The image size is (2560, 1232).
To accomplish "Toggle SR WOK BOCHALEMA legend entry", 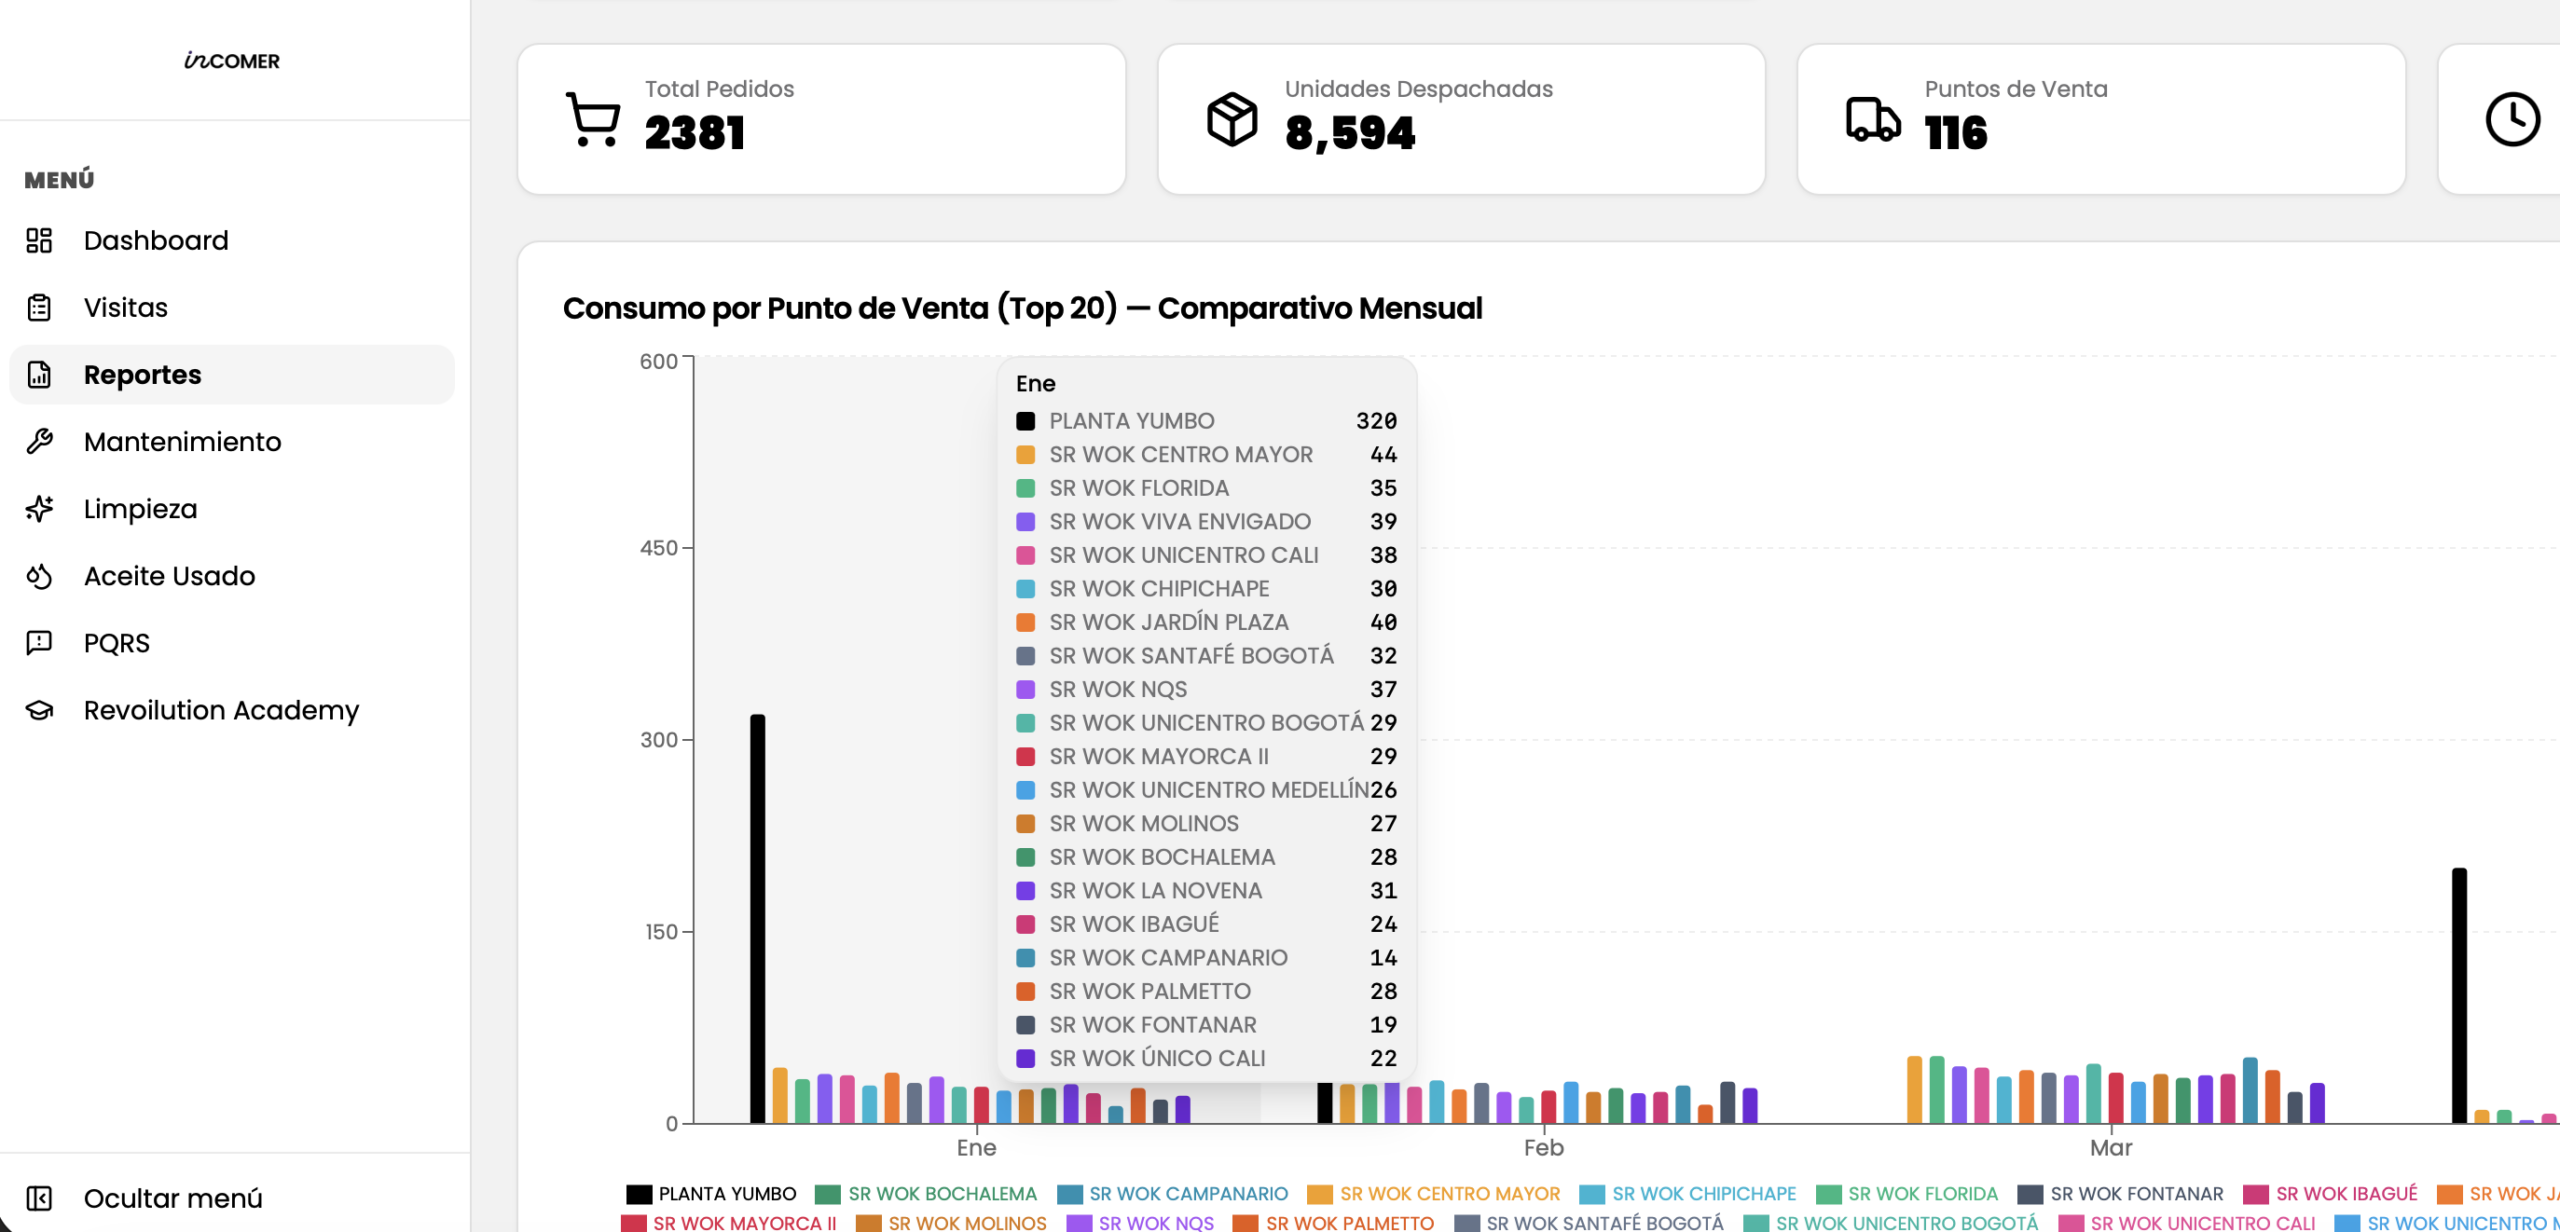I will (x=927, y=1194).
